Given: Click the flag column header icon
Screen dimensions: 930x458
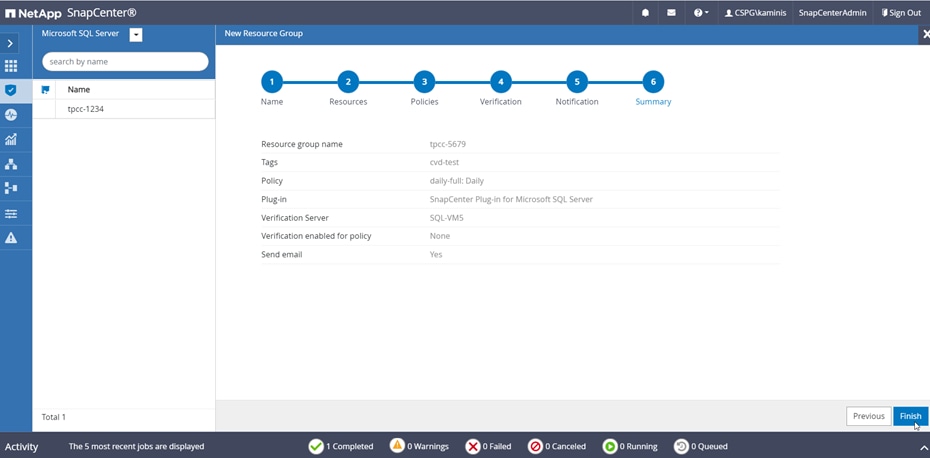Looking at the screenshot, I should tap(45, 90).
